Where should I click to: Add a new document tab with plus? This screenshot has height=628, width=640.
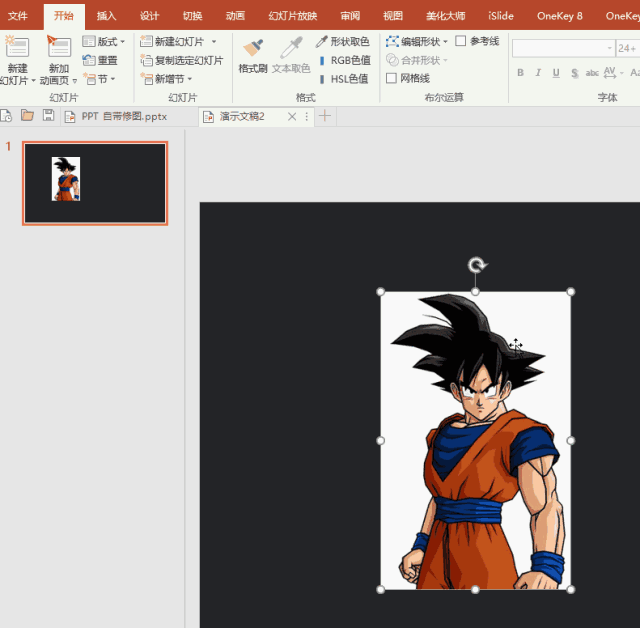tap(325, 116)
